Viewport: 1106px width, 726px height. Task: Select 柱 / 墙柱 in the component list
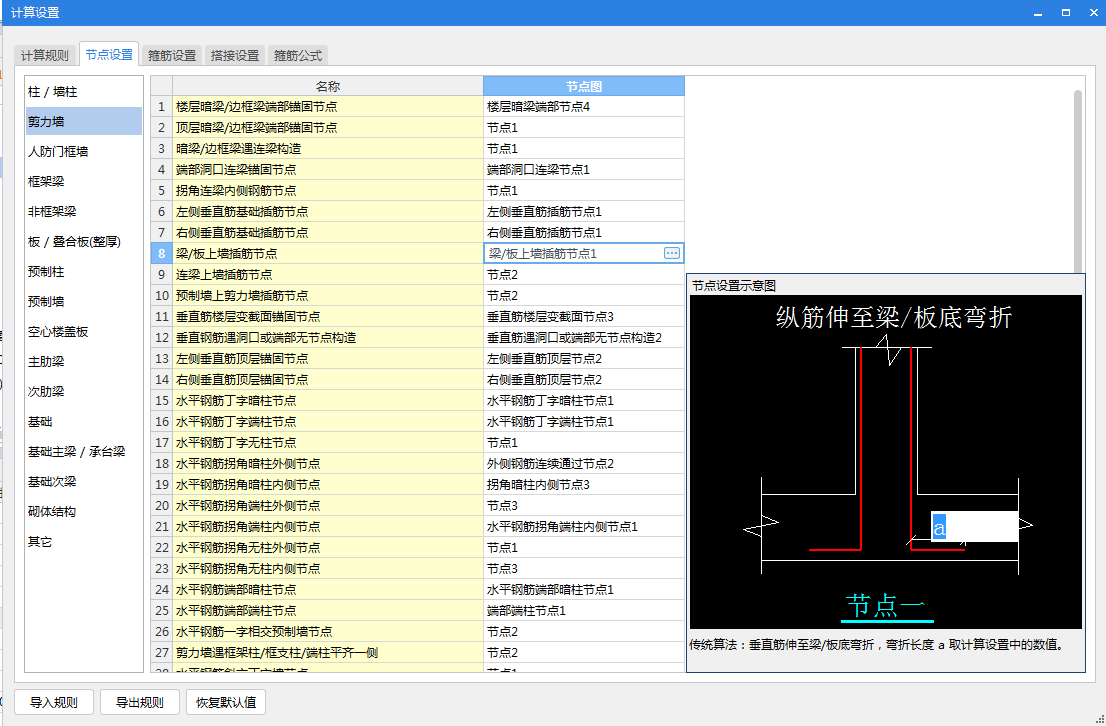[83, 92]
